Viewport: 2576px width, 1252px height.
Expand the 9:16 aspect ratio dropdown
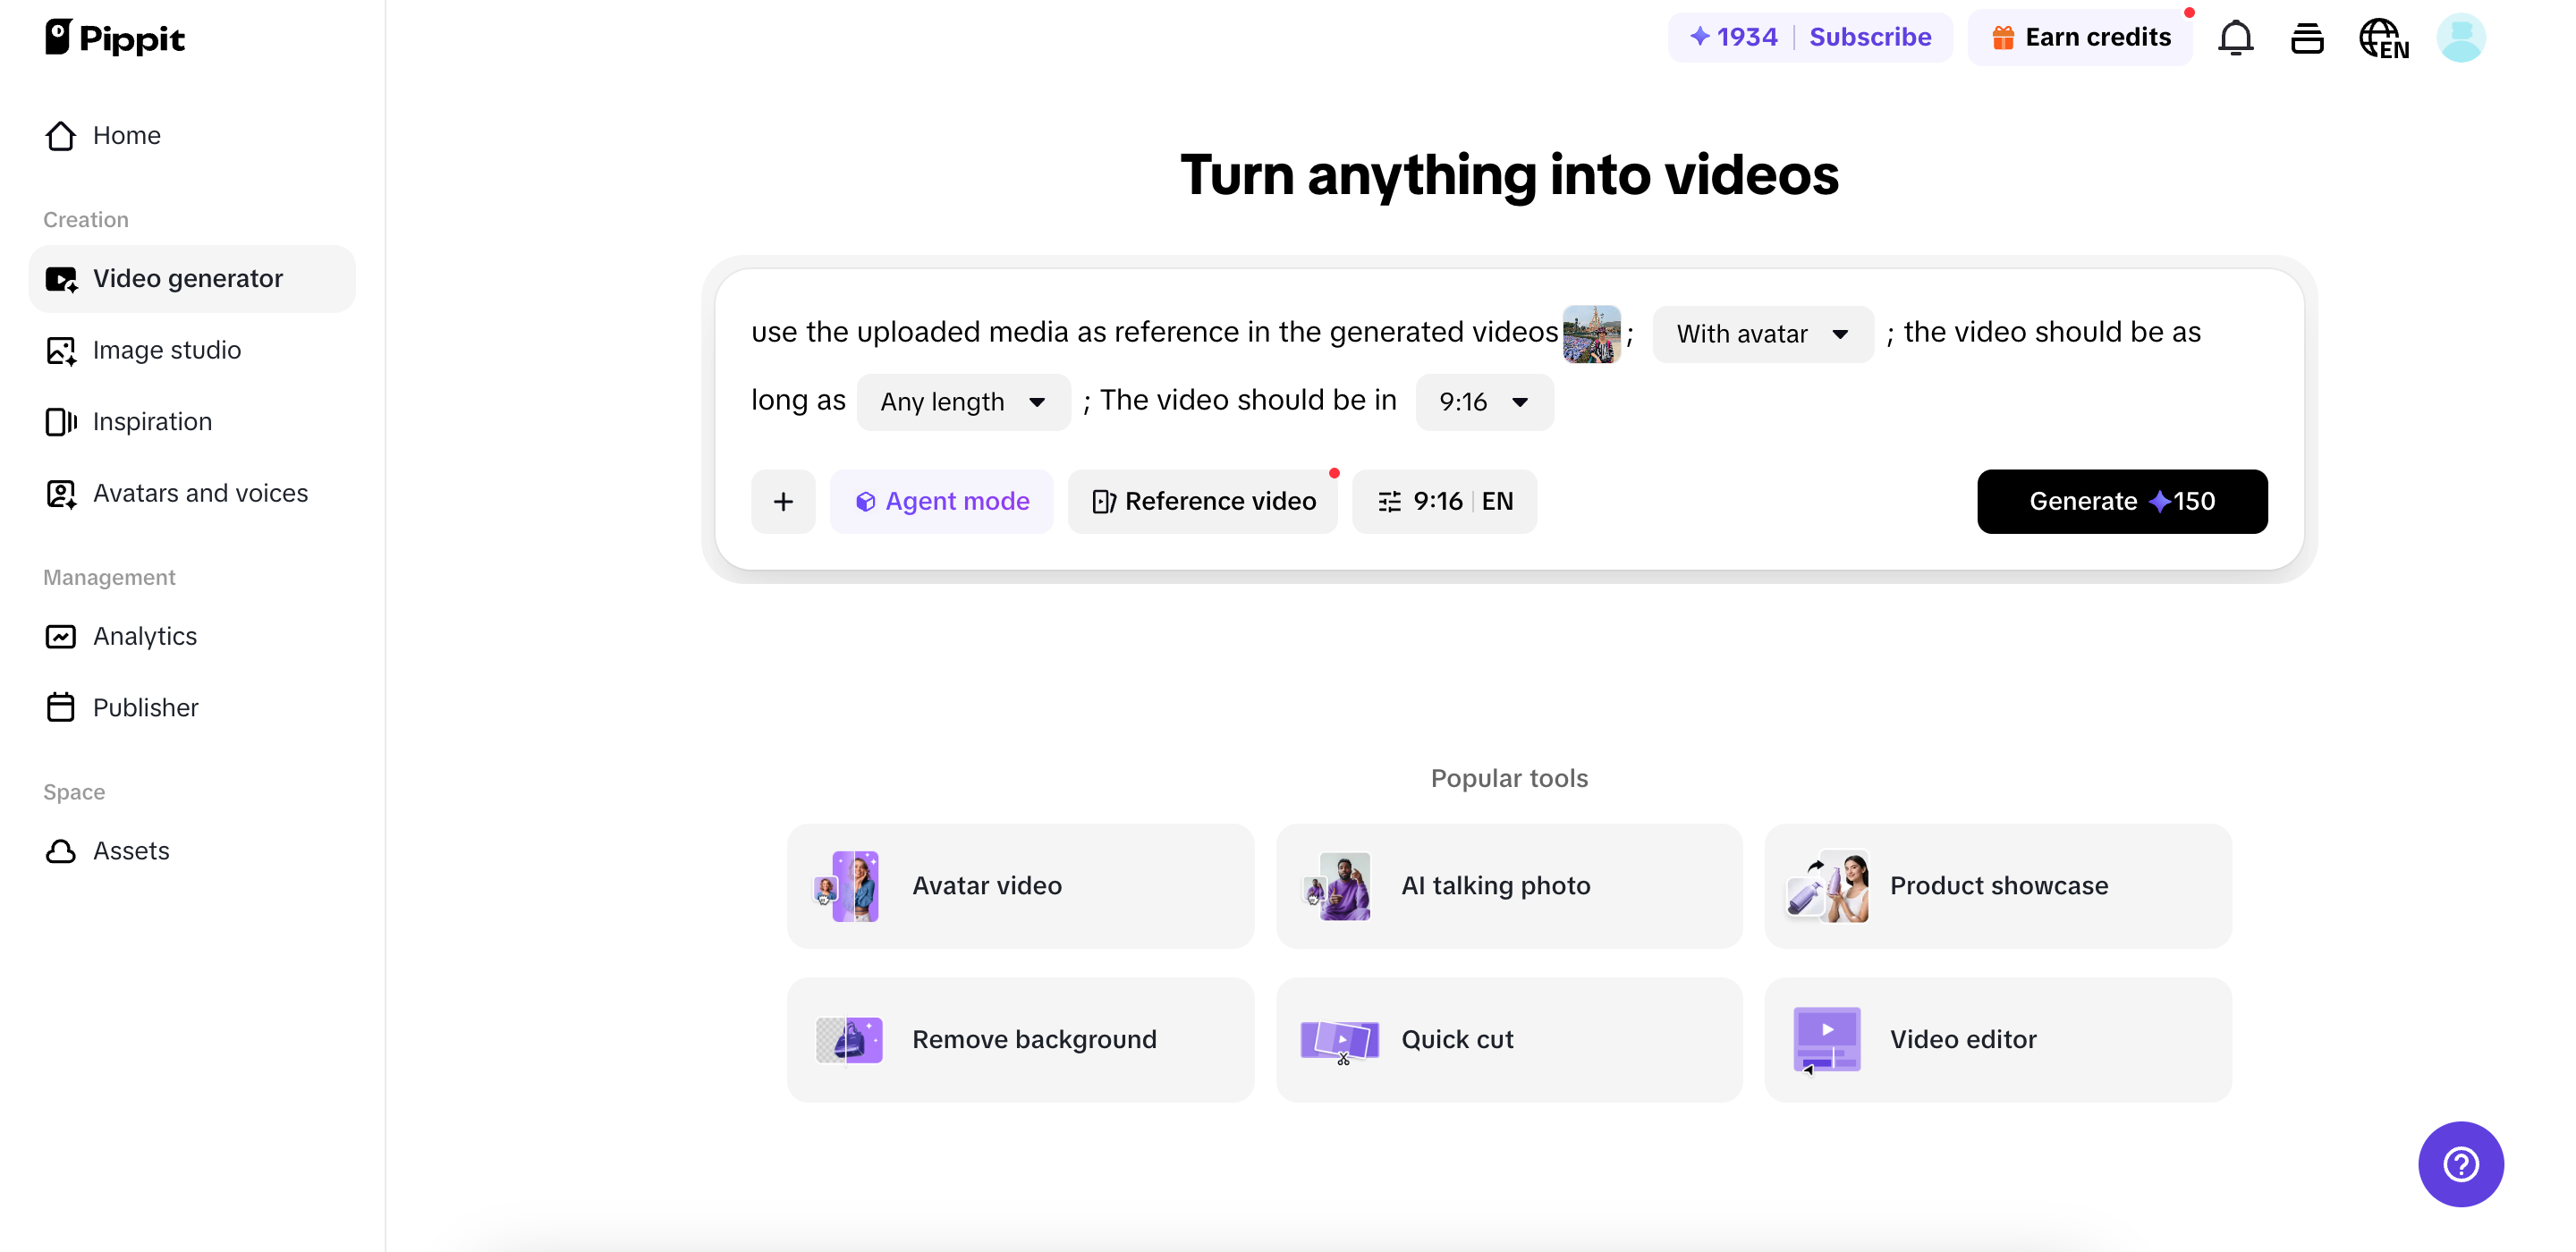pos(1483,402)
